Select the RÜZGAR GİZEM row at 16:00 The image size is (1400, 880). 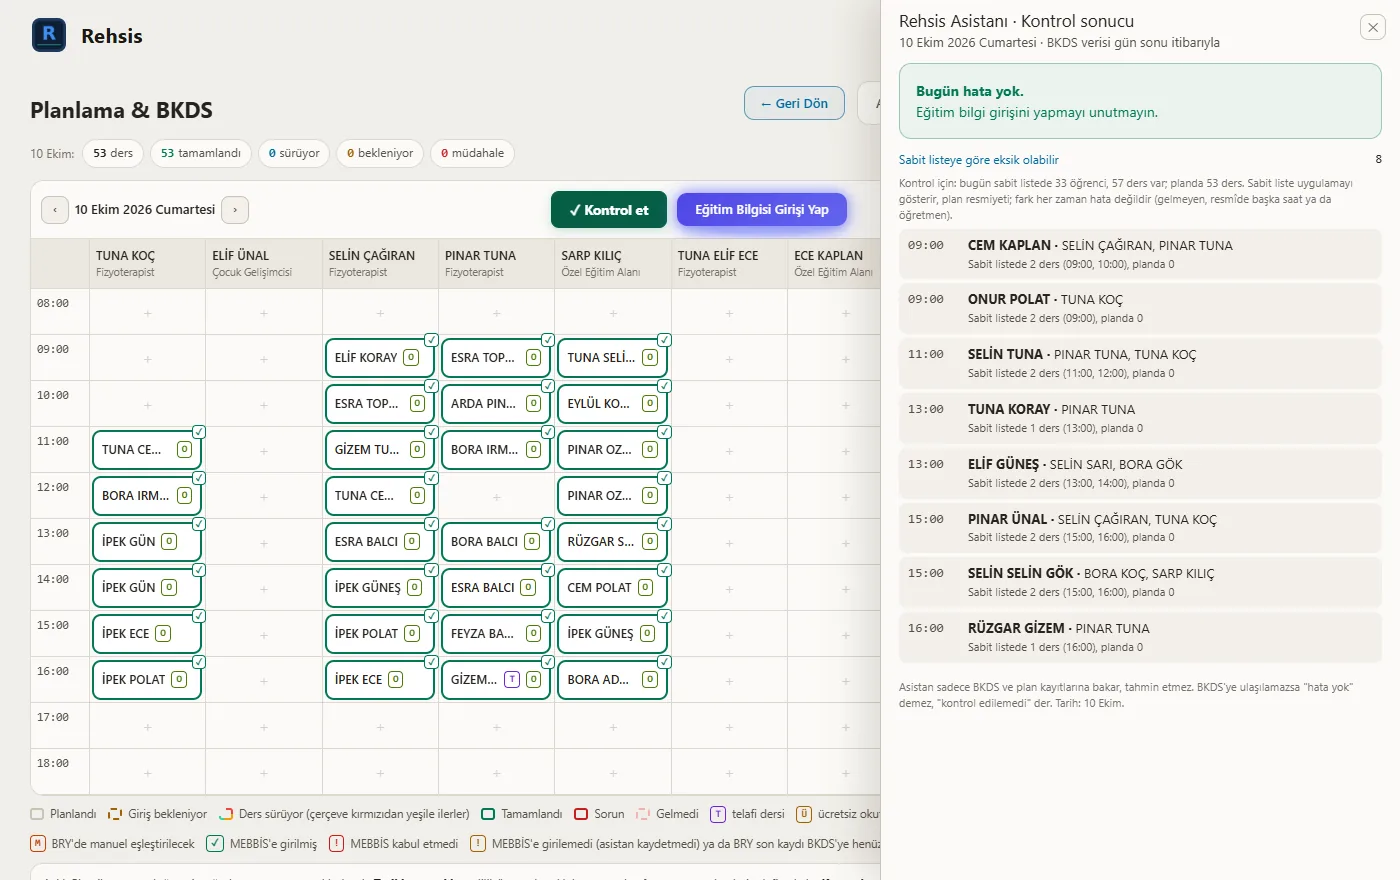[x=1140, y=637]
